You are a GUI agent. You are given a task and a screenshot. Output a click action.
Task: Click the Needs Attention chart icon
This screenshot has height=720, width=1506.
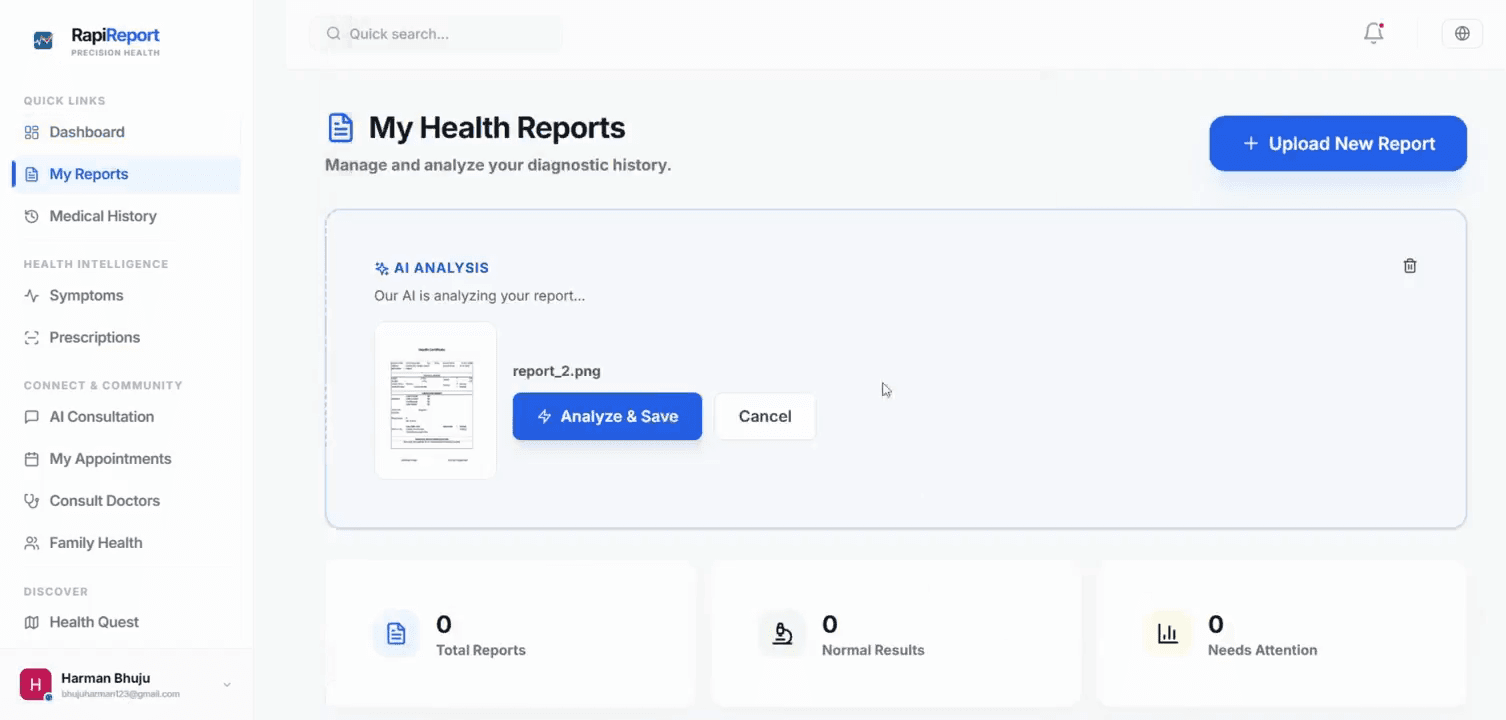(x=1167, y=634)
